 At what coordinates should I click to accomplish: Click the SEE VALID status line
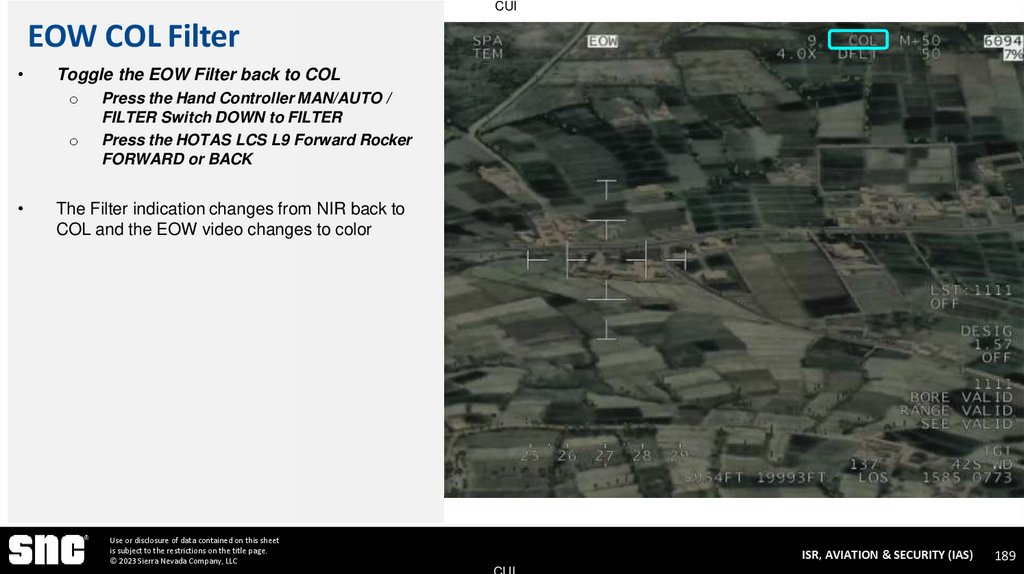967,424
